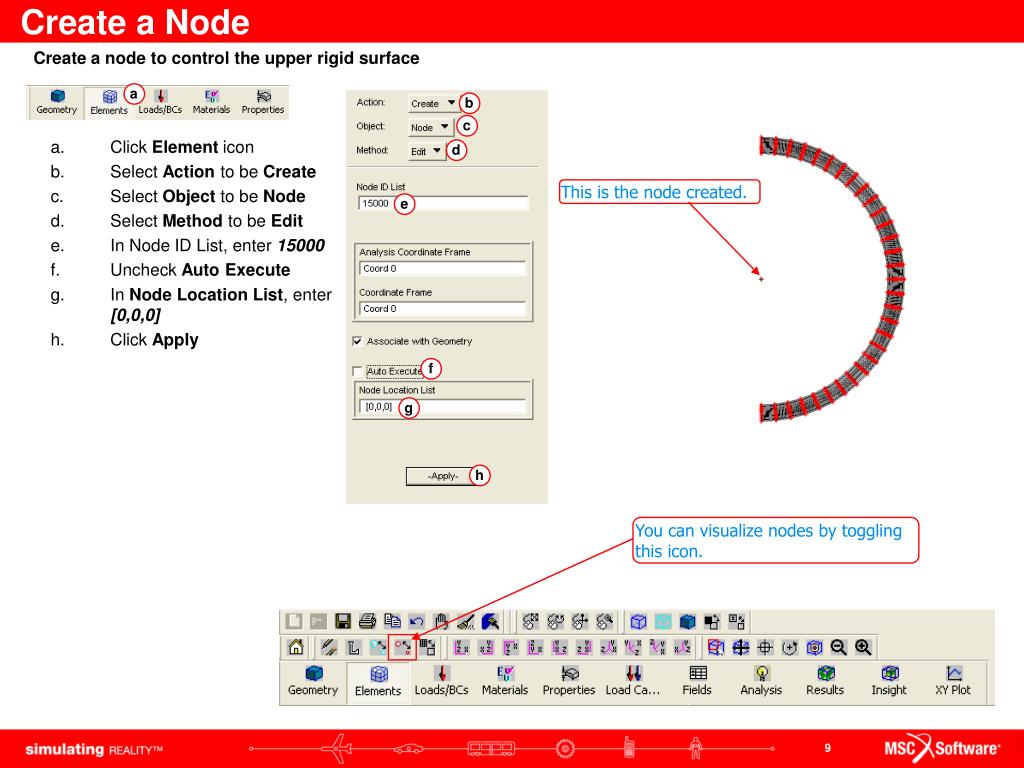Click the Home icon in second toolbar row
1024x768 pixels.
(296, 647)
